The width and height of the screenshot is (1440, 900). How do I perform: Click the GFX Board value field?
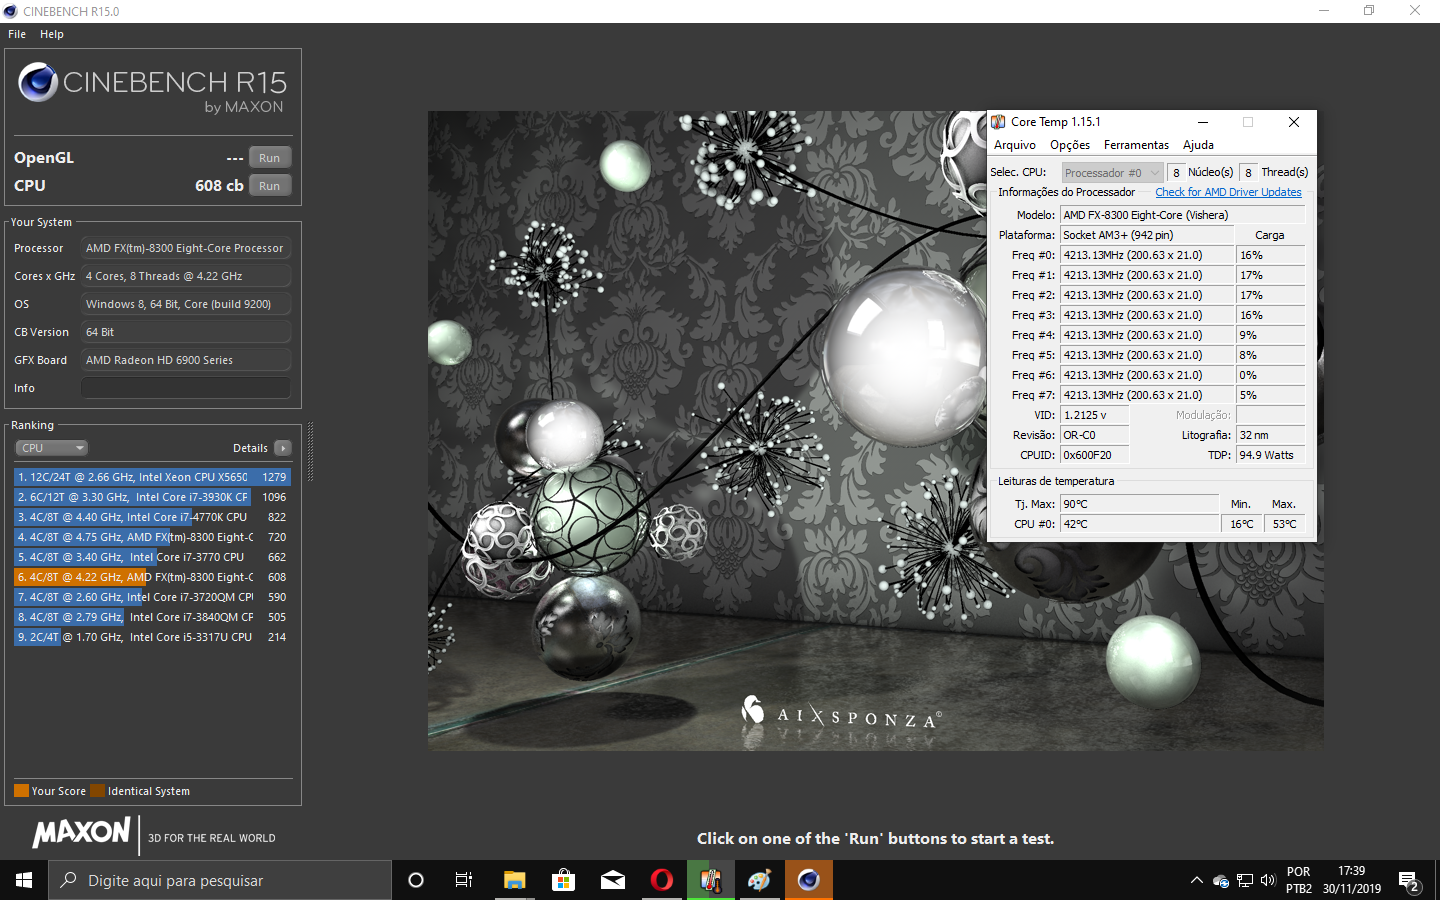click(x=186, y=360)
